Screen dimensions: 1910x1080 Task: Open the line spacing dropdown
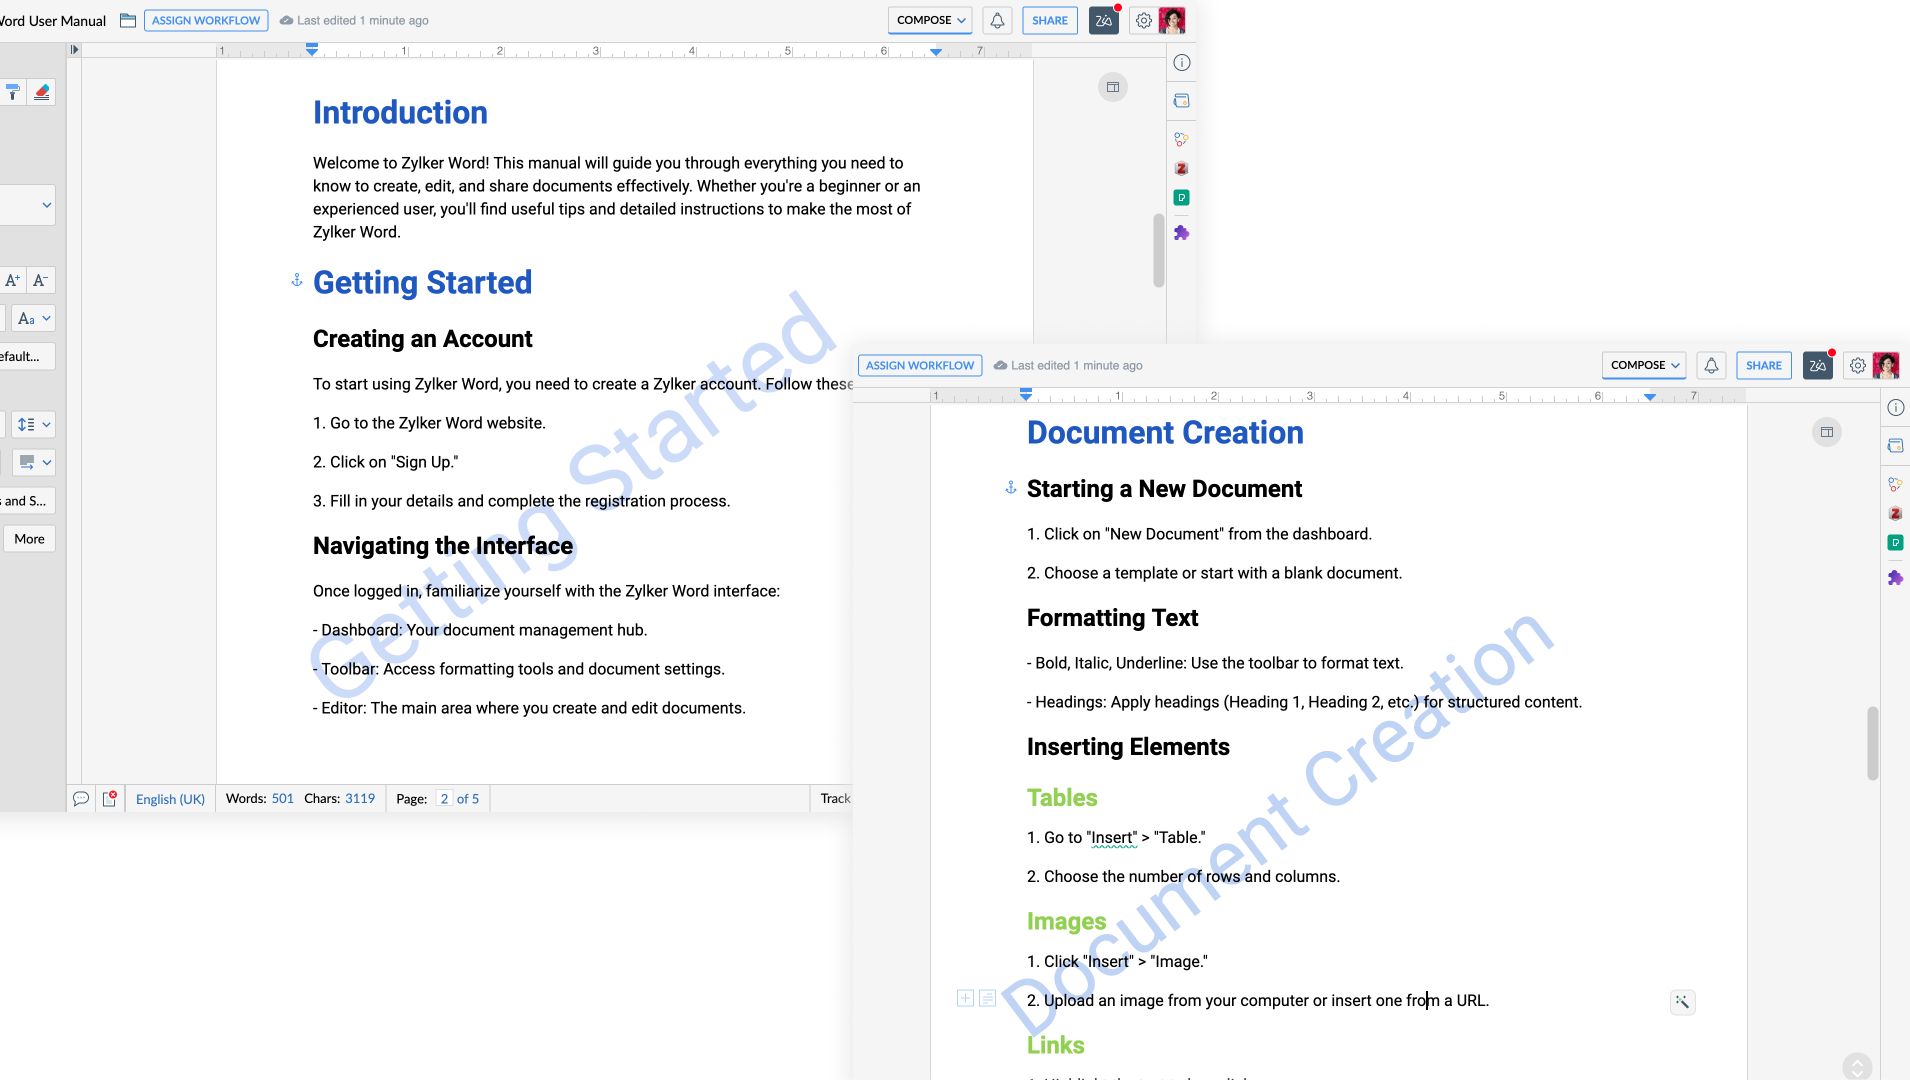tap(34, 424)
